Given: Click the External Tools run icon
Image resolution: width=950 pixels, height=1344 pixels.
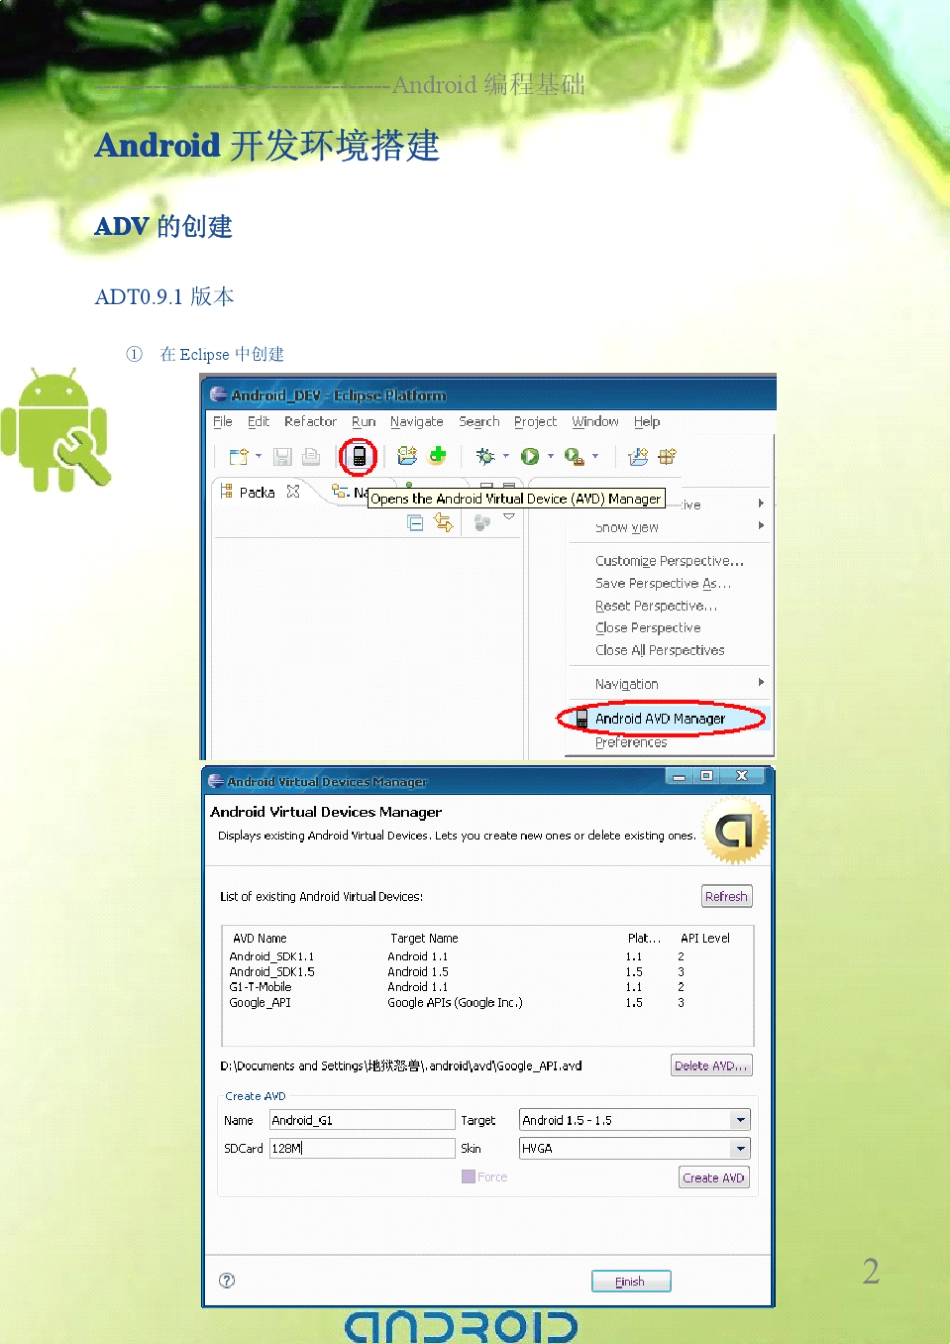Looking at the screenshot, I should 574,457.
